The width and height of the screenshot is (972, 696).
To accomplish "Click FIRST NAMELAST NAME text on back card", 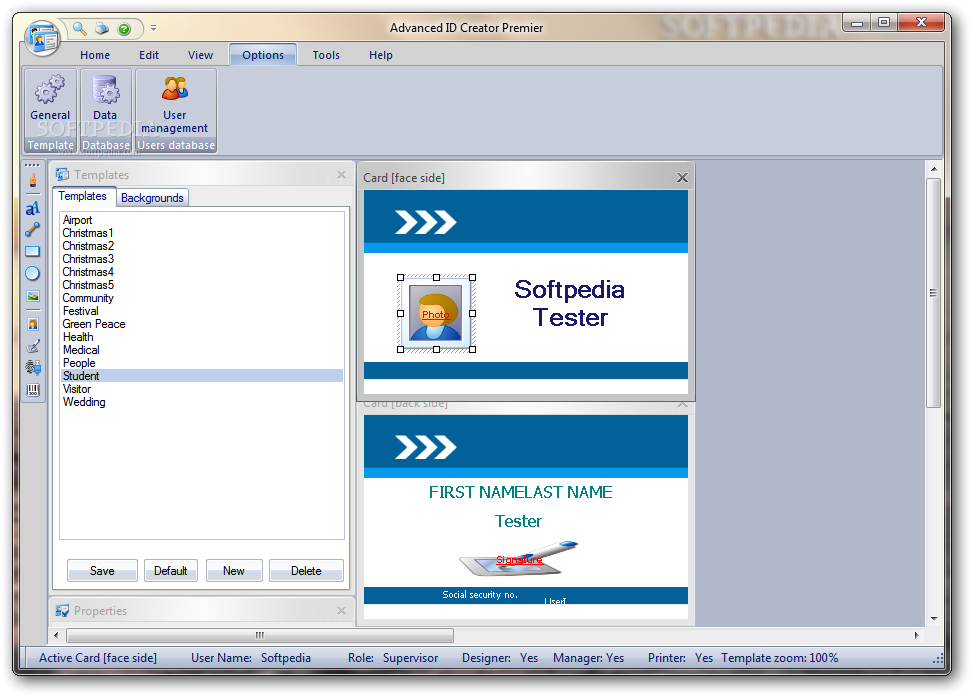I will [x=521, y=492].
